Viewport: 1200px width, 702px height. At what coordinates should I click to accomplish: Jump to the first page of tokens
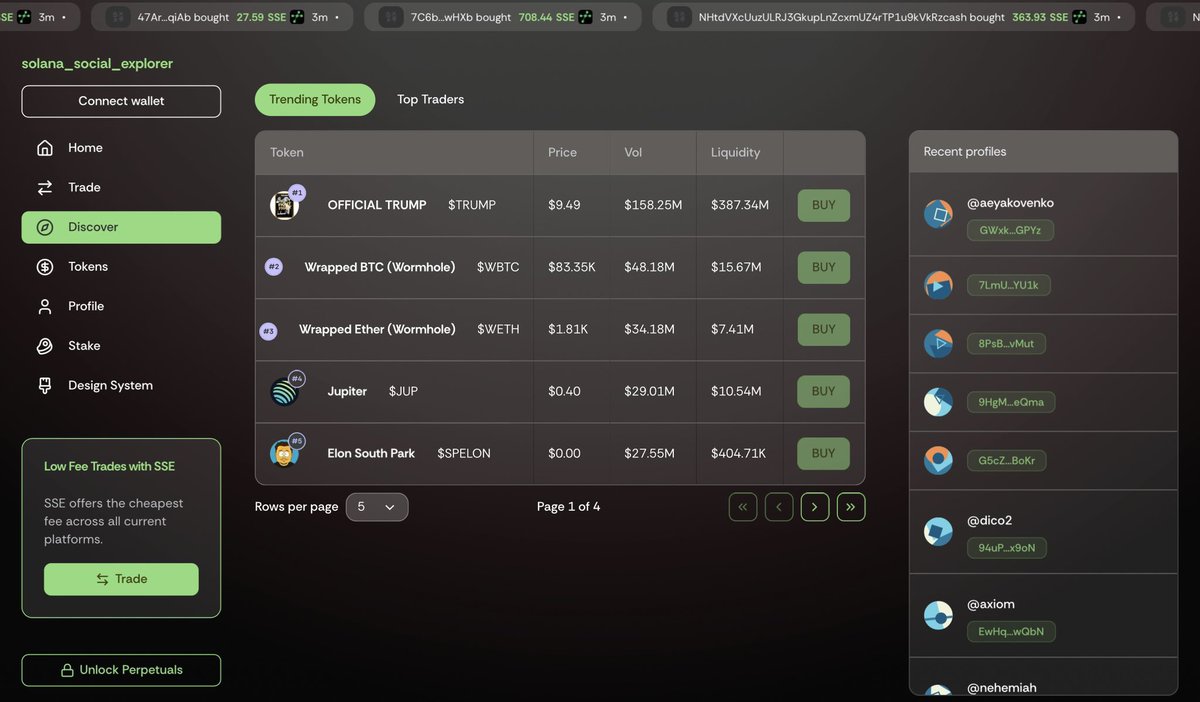pos(742,507)
